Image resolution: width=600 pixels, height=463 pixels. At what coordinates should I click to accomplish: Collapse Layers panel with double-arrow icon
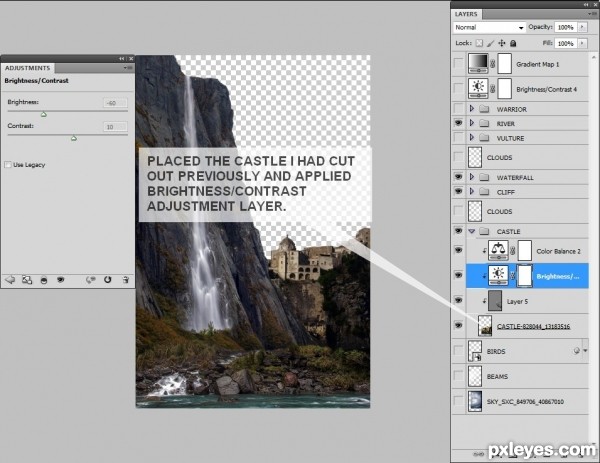click(x=586, y=5)
